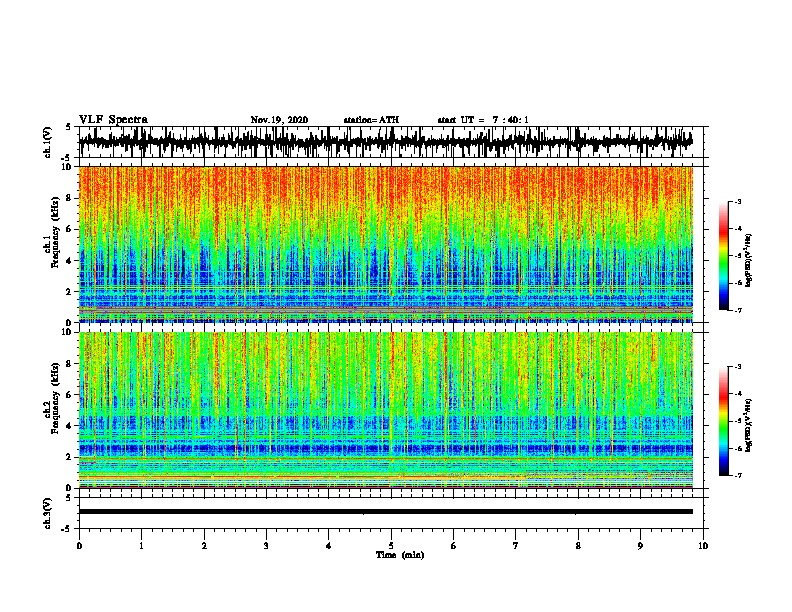Click the "ch.3(V)" axis label

tap(48, 514)
